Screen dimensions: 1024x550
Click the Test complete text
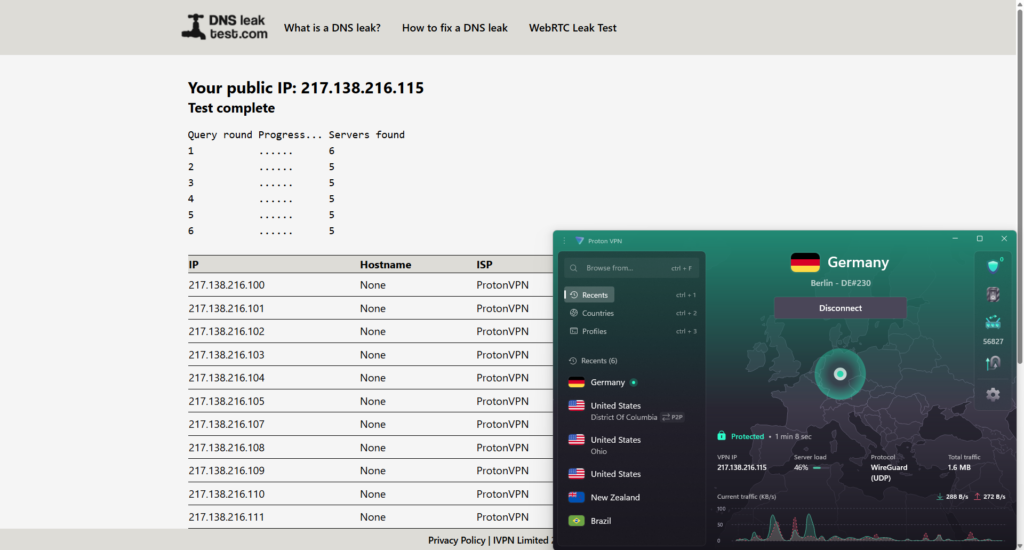(231, 108)
